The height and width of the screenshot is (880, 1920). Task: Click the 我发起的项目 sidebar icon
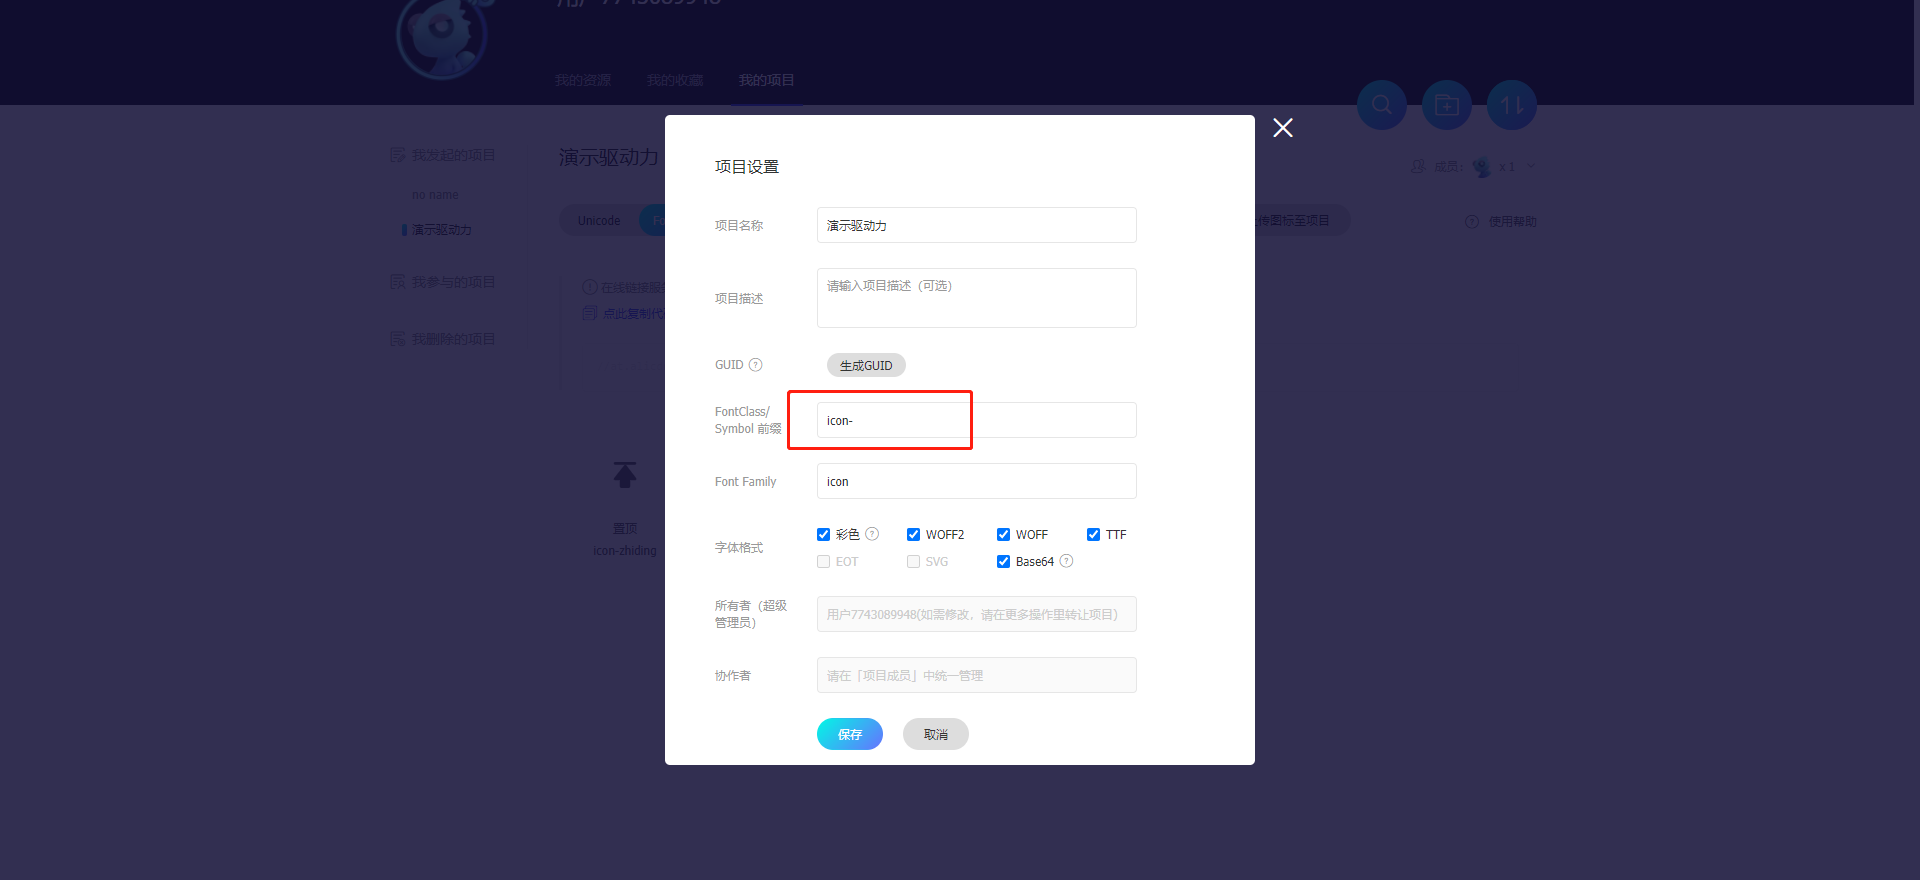(x=398, y=155)
